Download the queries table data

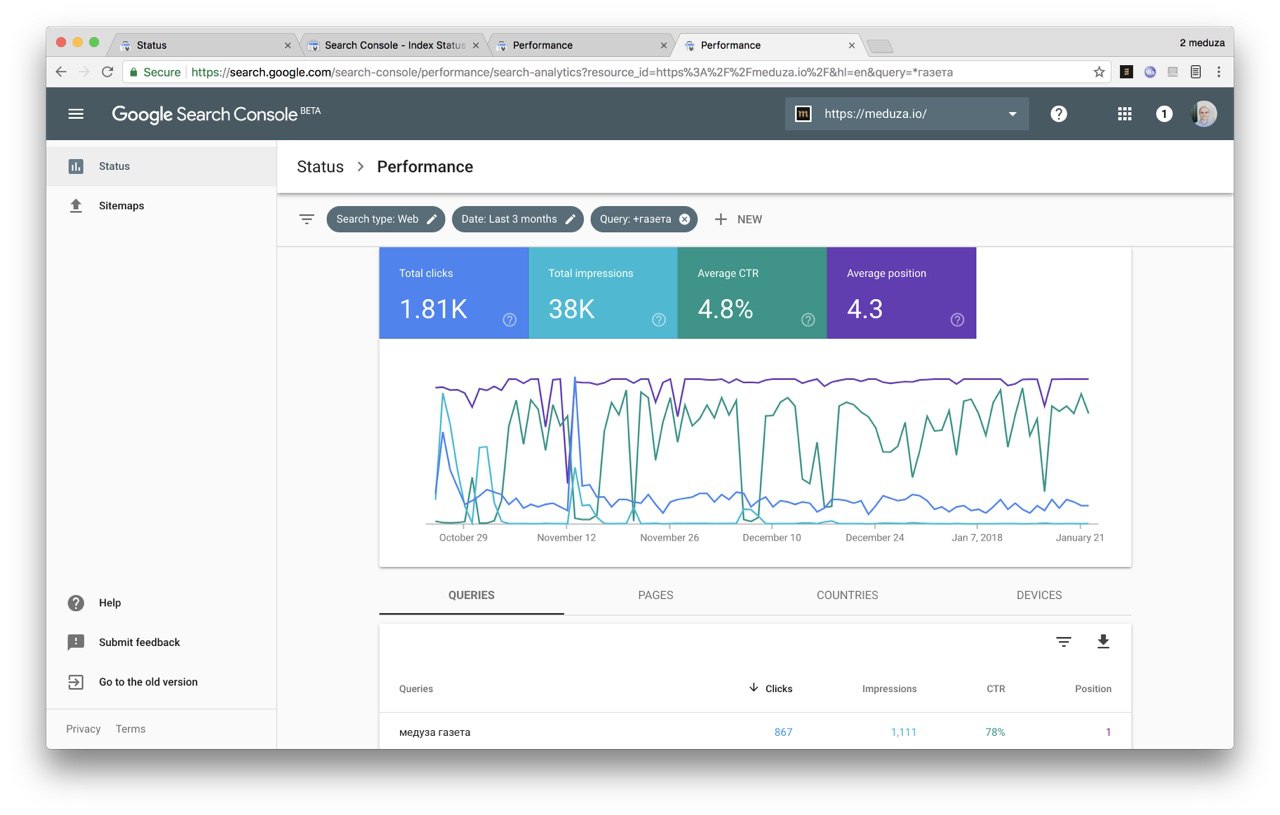pyautogui.click(x=1103, y=642)
